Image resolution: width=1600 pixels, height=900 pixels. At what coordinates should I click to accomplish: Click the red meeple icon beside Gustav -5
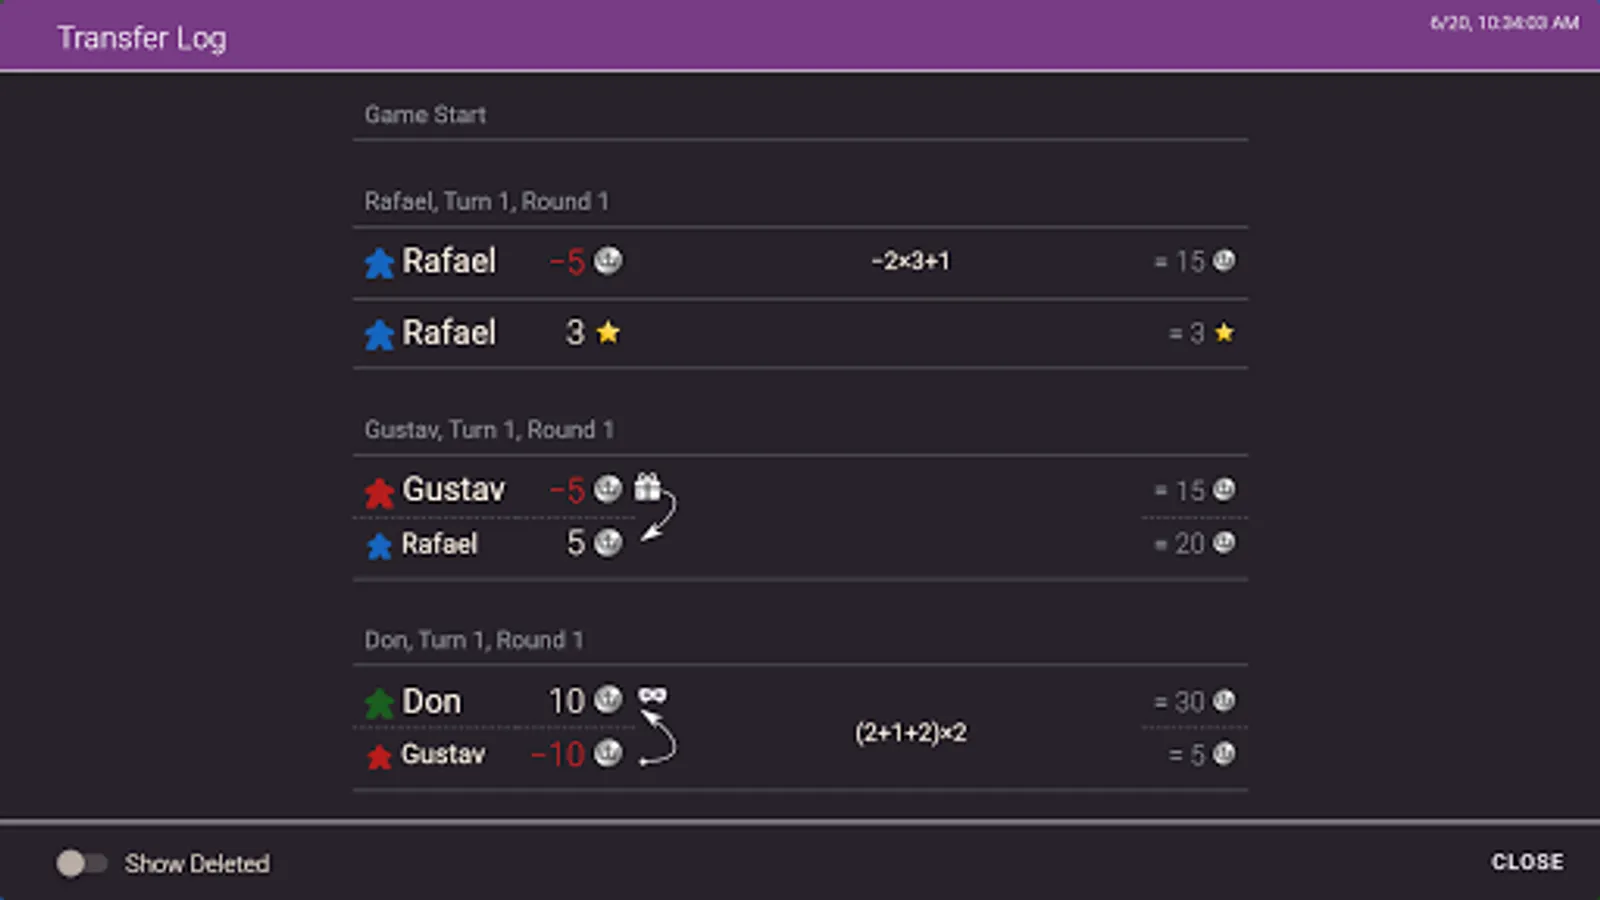tap(379, 492)
